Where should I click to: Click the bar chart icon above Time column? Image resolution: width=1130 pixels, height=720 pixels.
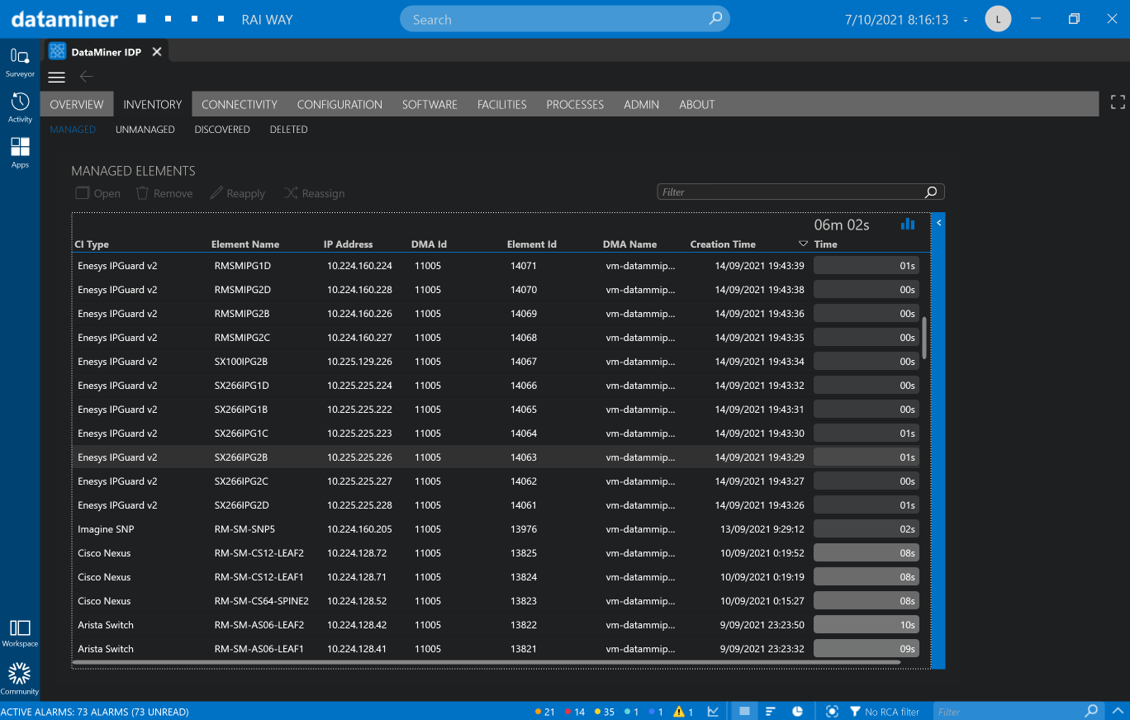(907, 224)
